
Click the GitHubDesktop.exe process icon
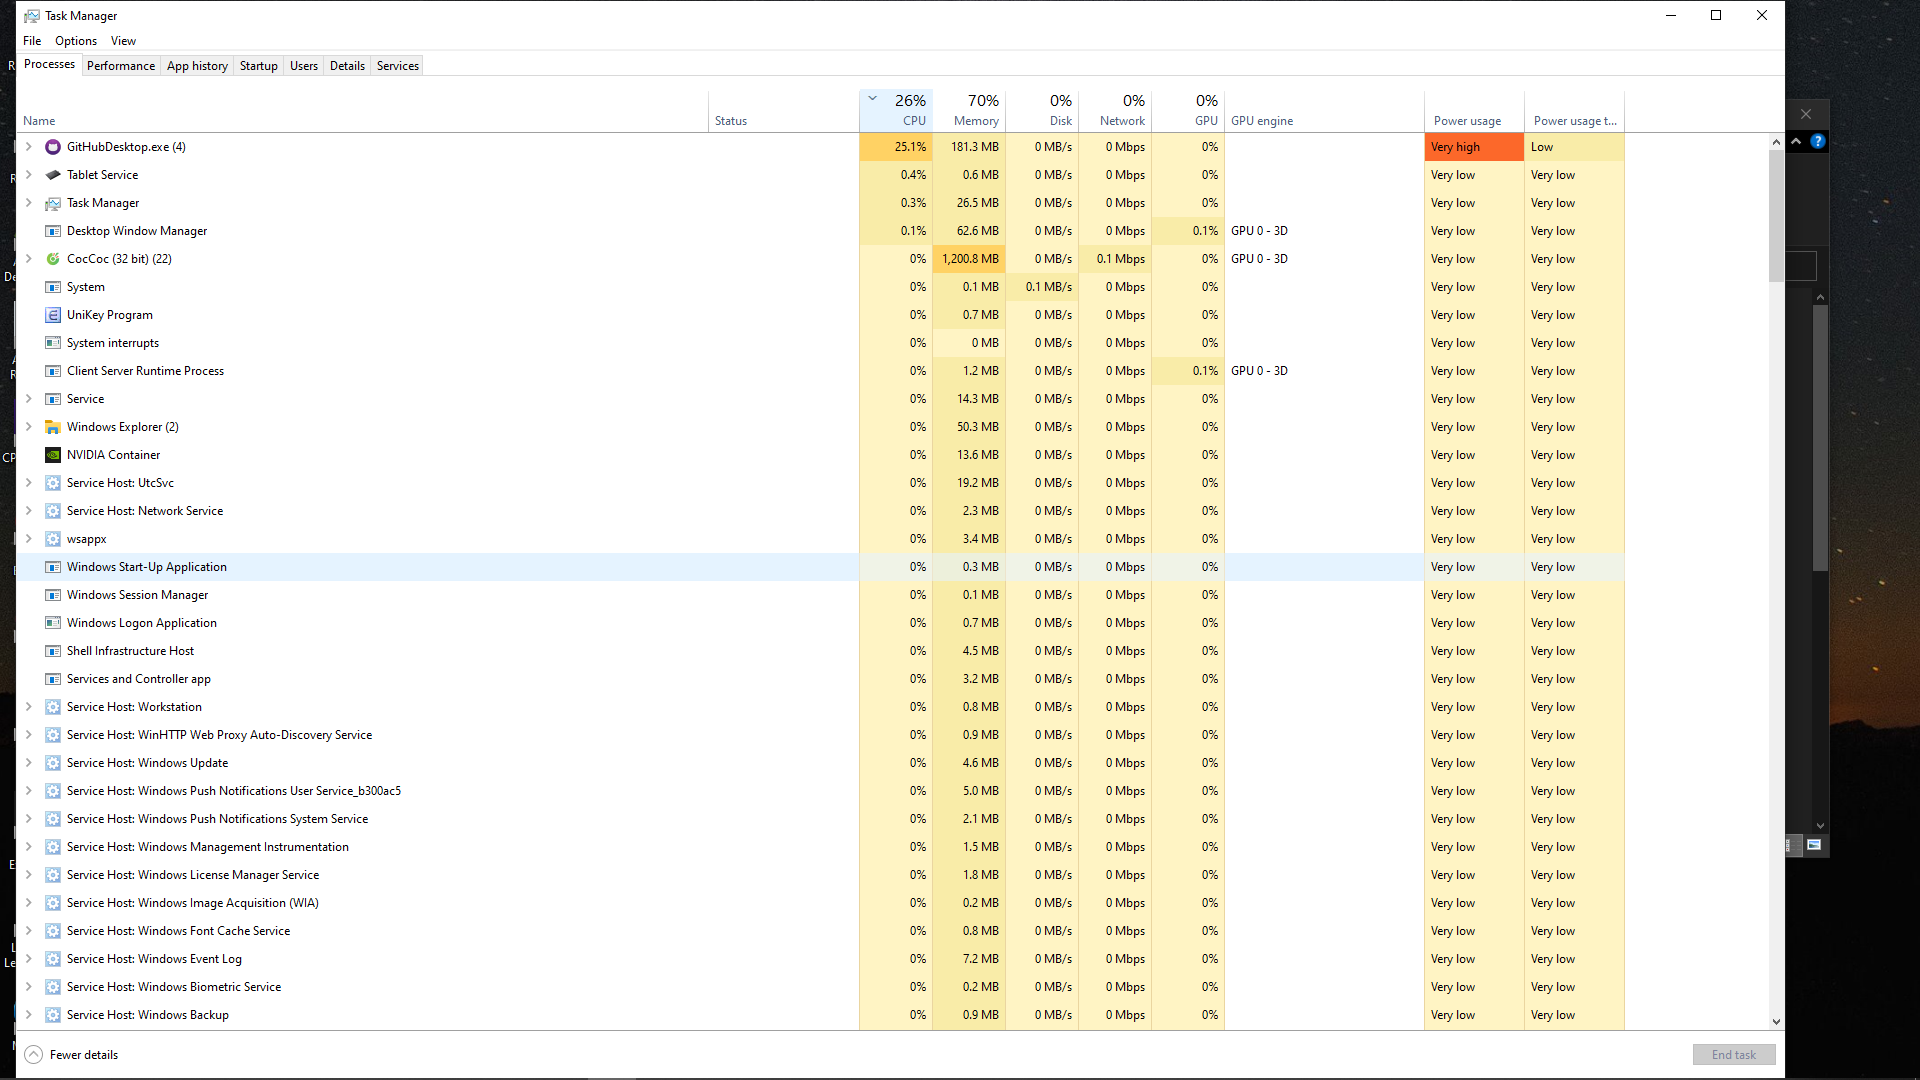[x=53, y=147]
